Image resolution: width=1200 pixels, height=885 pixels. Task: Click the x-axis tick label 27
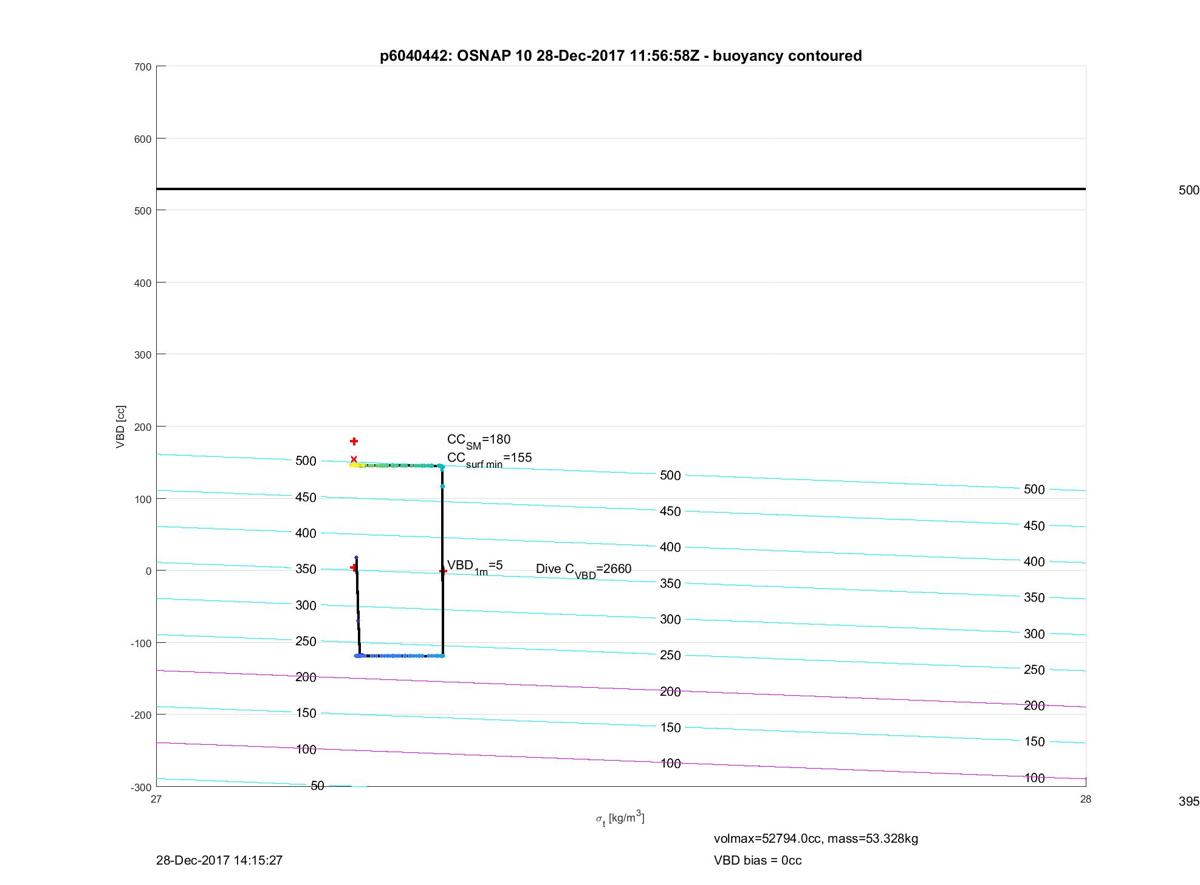pyautogui.click(x=156, y=799)
